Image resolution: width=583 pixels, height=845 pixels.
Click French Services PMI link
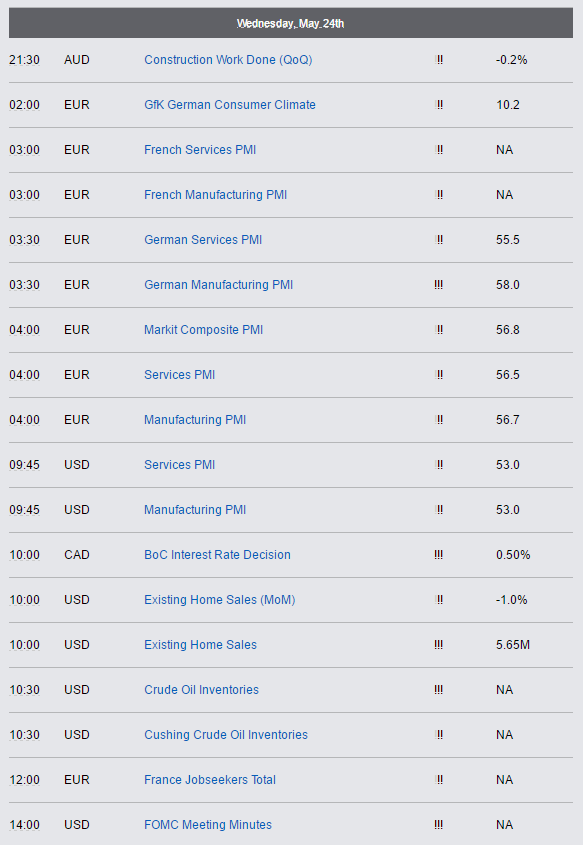coord(200,150)
